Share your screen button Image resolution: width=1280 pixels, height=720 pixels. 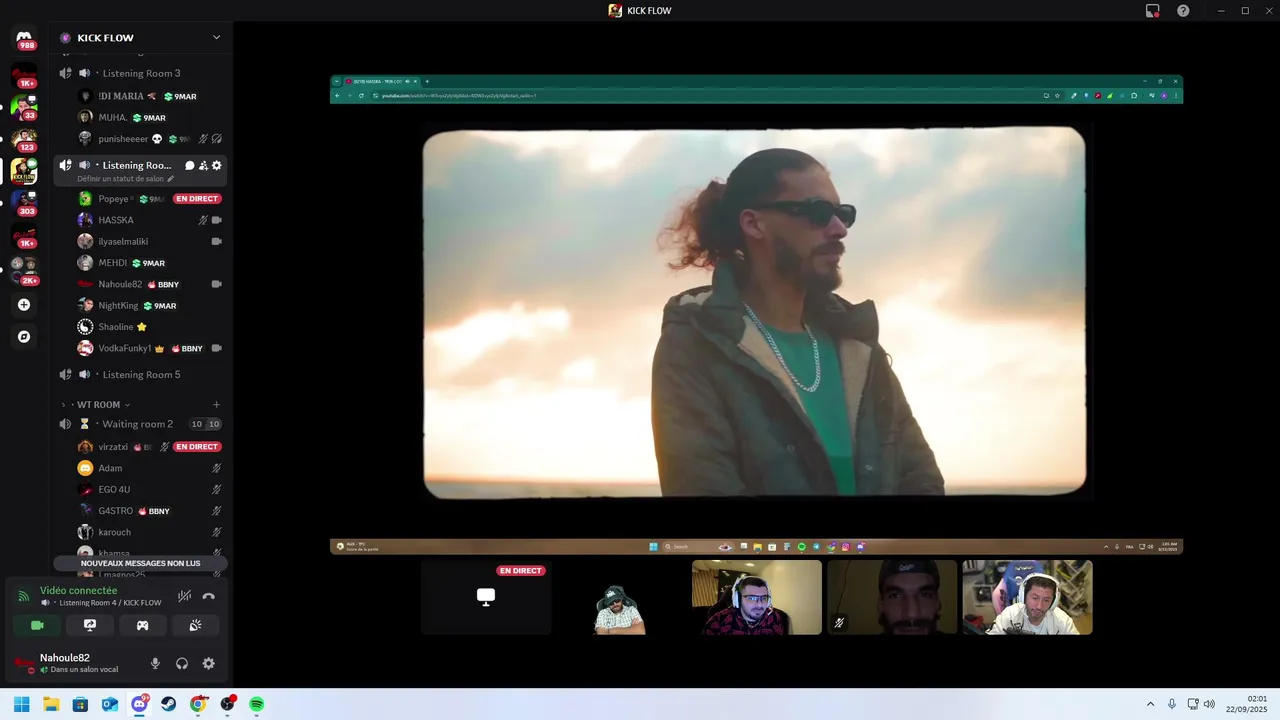[90, 625]
